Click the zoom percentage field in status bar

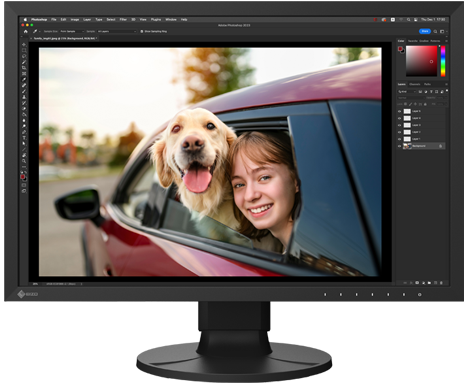(35, 284)
